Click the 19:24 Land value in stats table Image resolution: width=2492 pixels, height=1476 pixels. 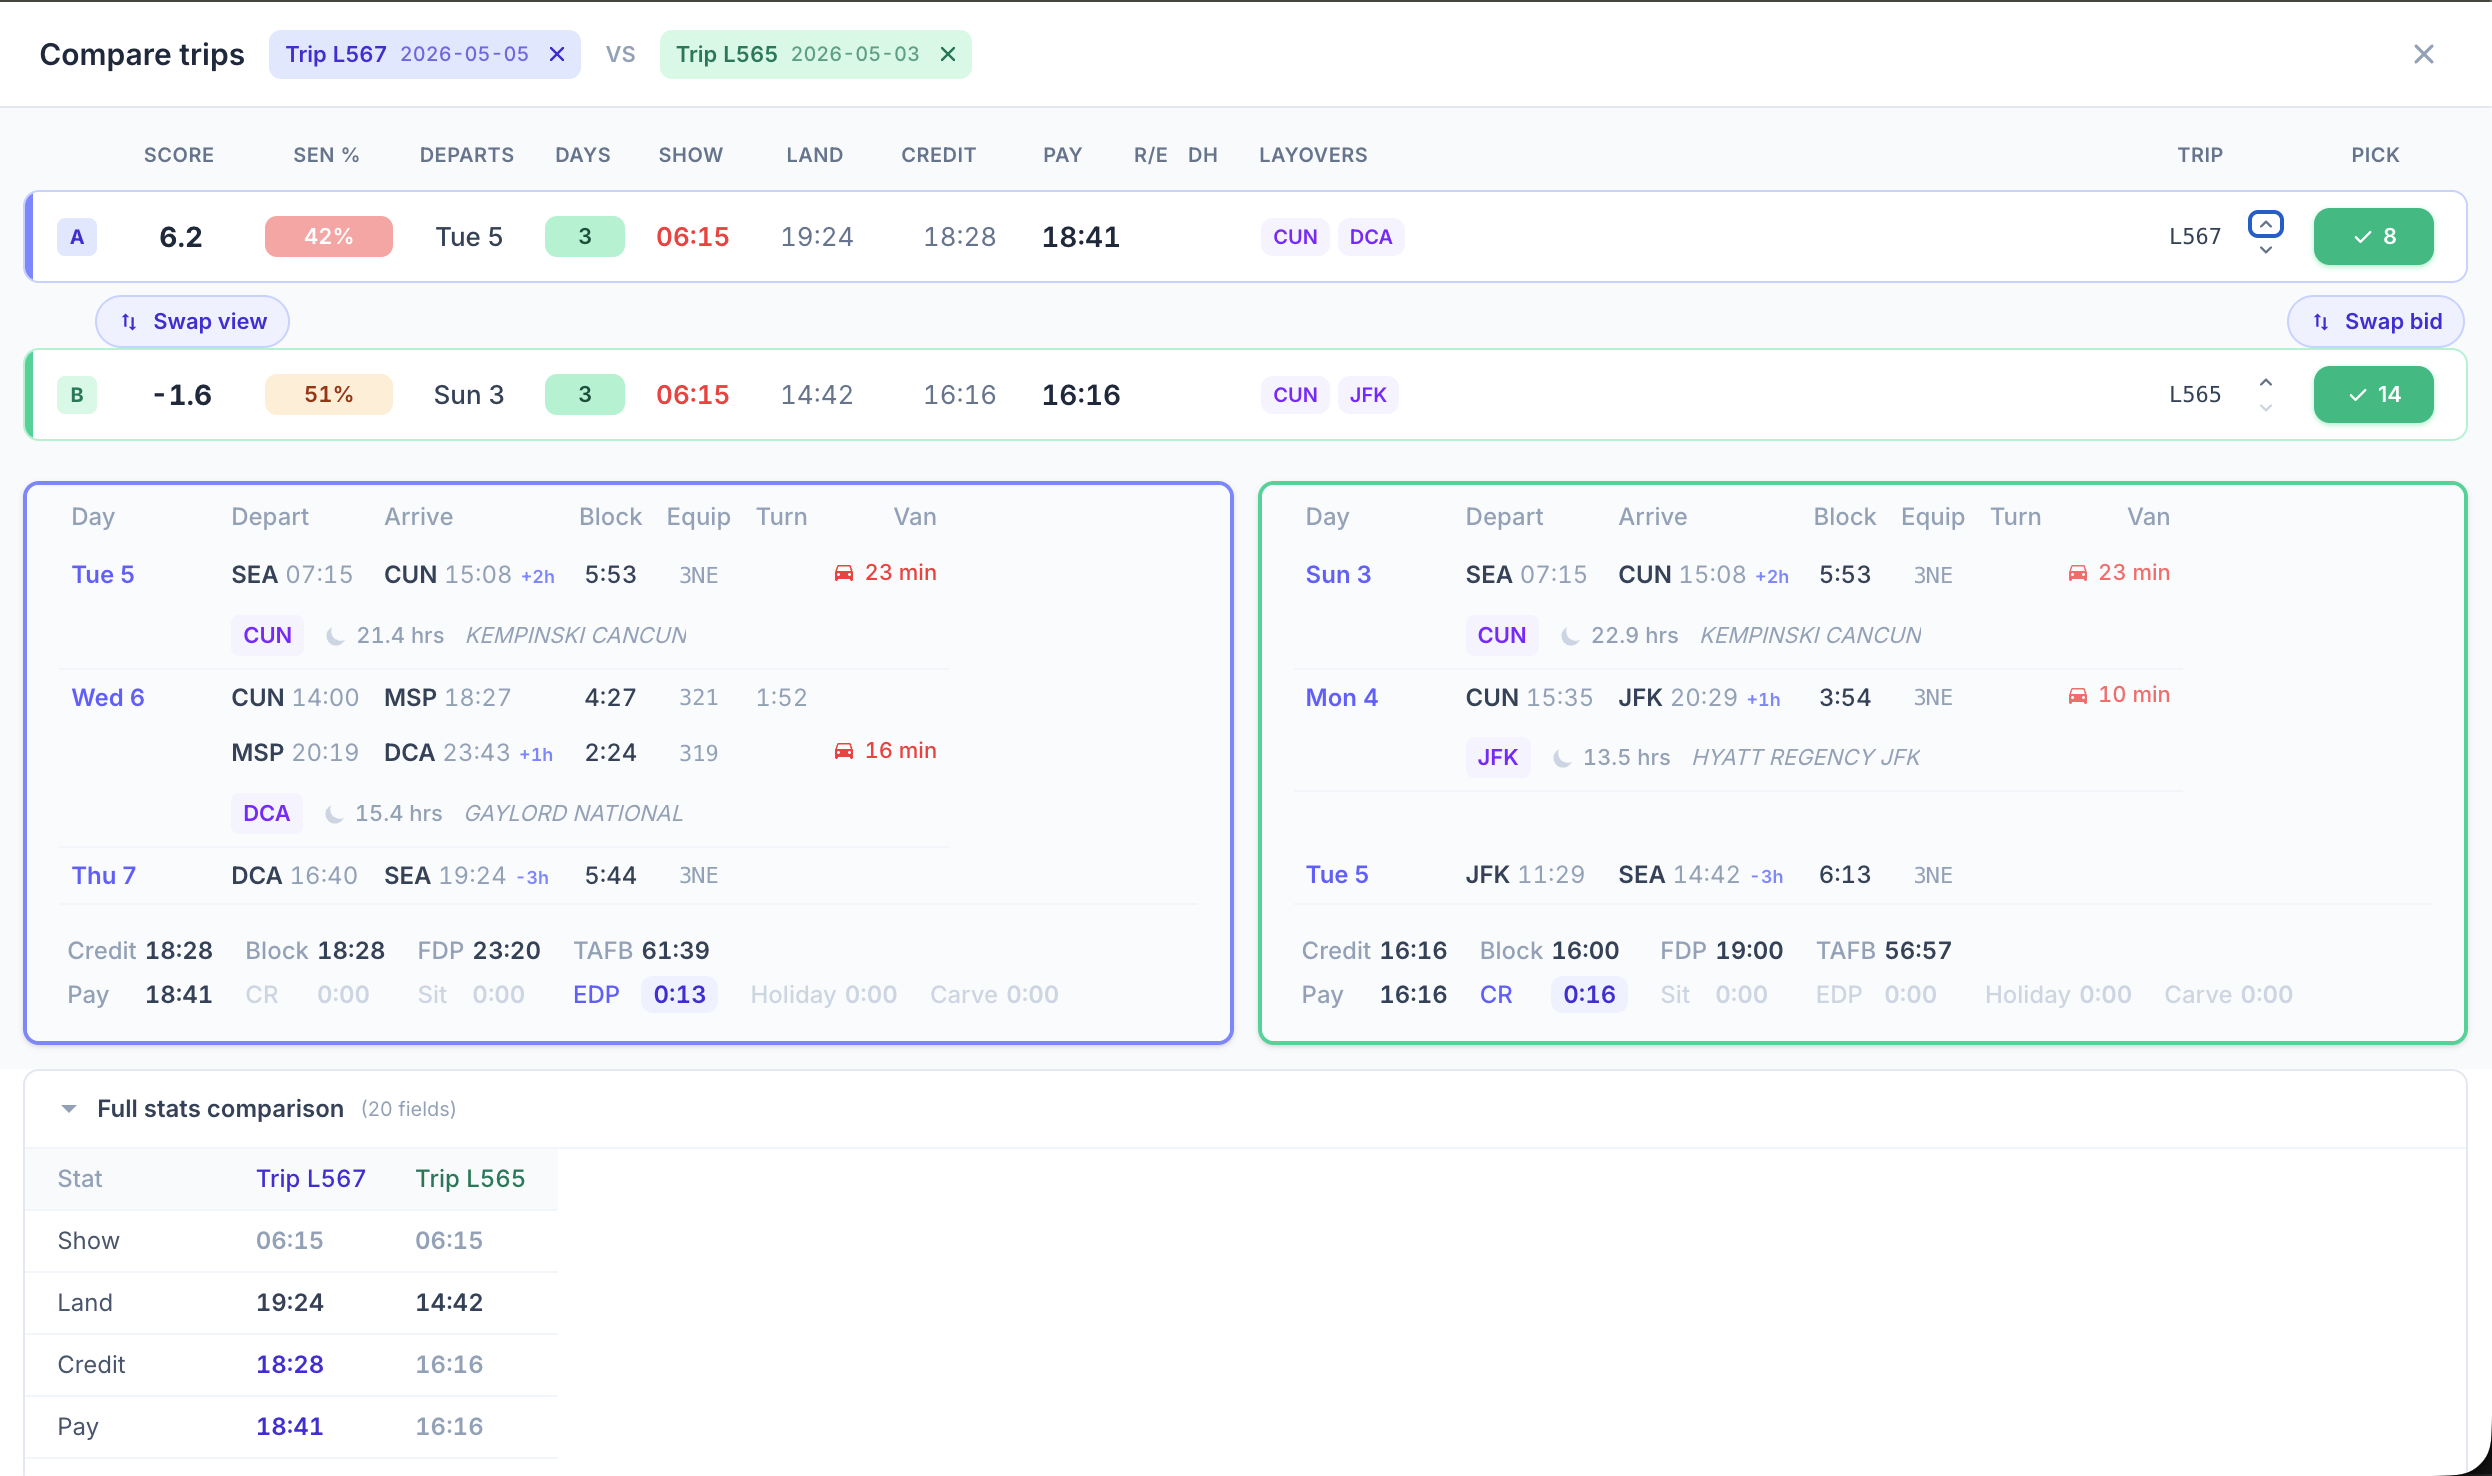(290, 1303)
